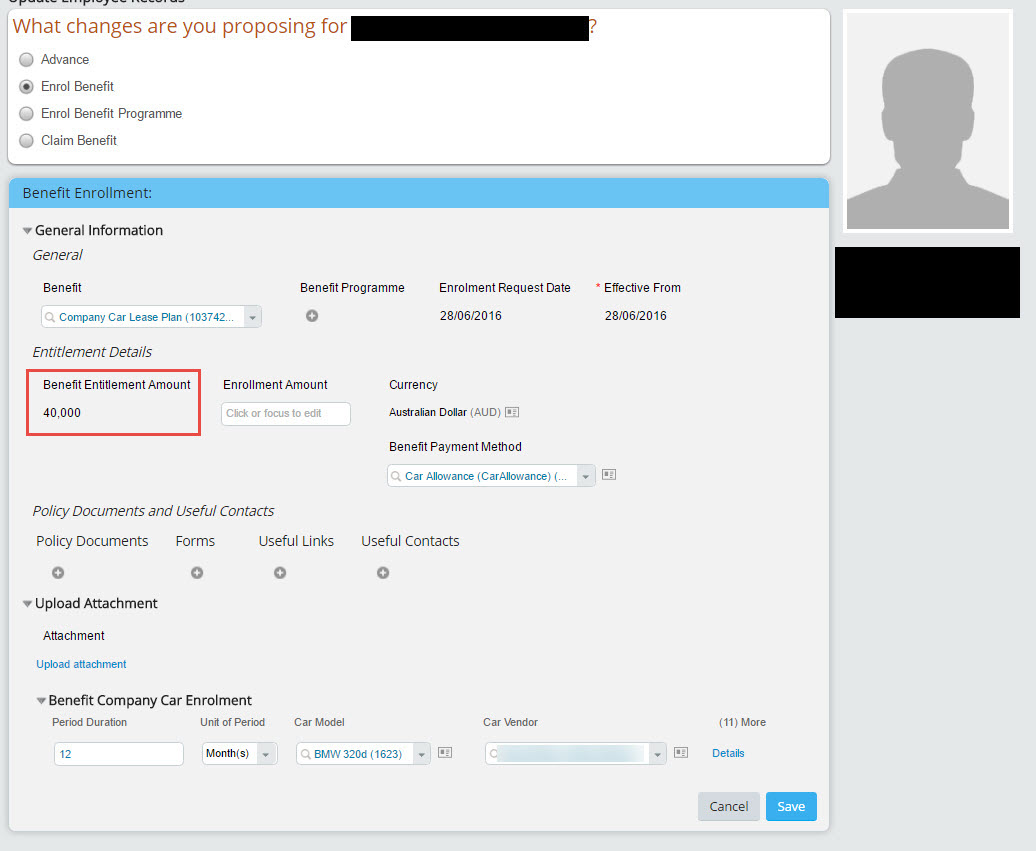Click search icon in Car Vendor field
The image size is (1036, 851).
[x=493, y=754]
